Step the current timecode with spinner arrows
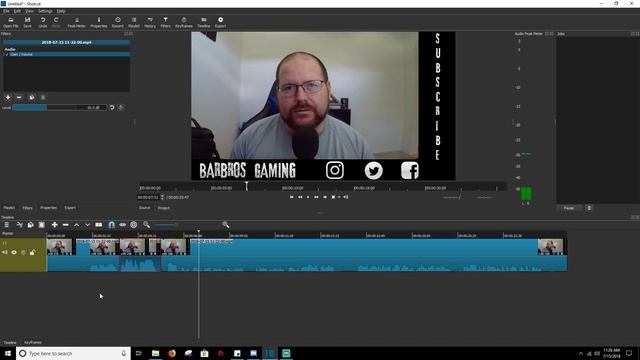Screen dimensions: 640x360 pos(162,197)
